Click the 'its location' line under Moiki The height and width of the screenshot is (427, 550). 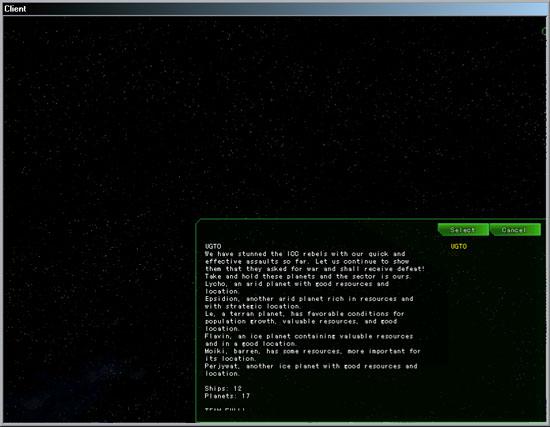click(230, 359)
